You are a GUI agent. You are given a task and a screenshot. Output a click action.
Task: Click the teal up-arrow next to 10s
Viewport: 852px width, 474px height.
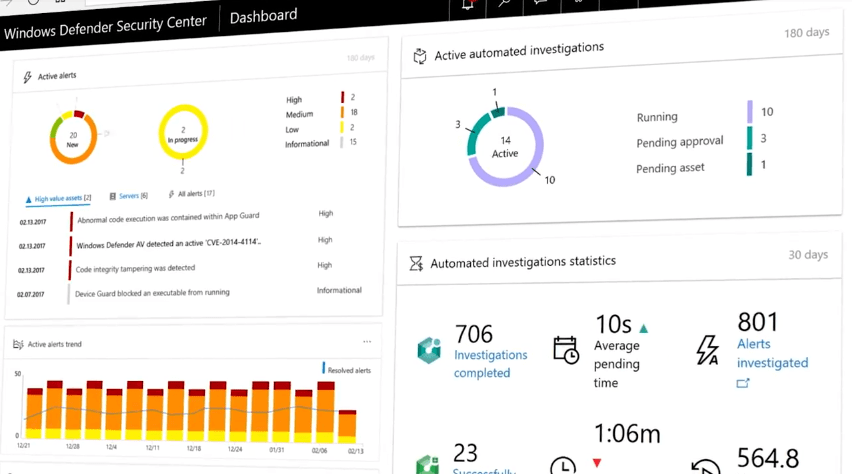(644, 328)
